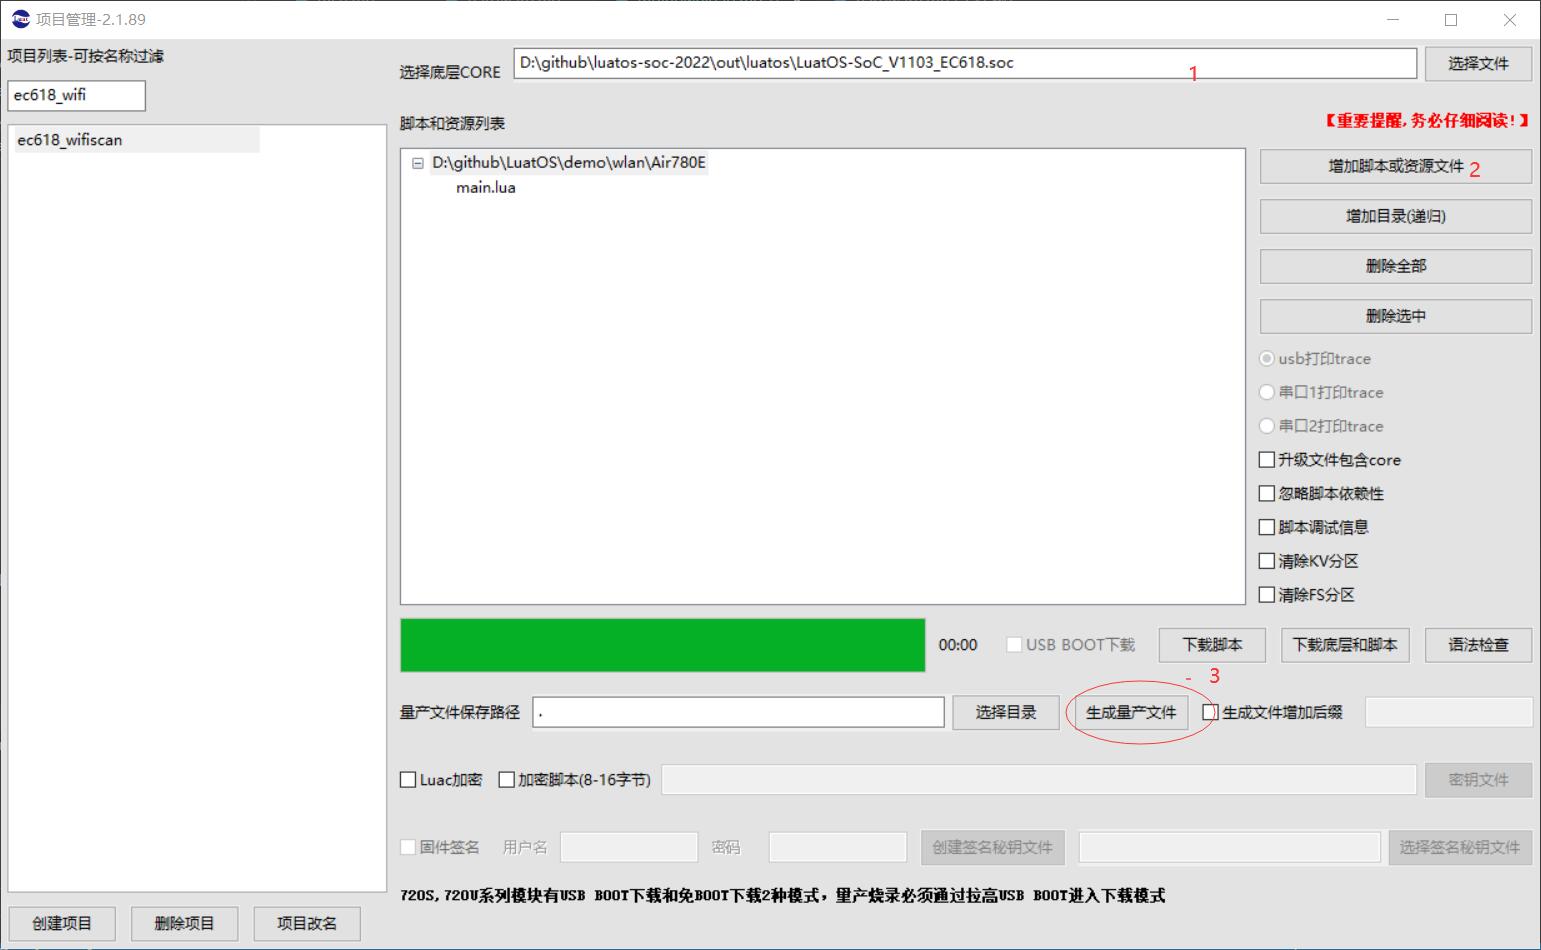The image size is (1541, 950).
Task: Select main.lua in script list
Action: point(486,188)
